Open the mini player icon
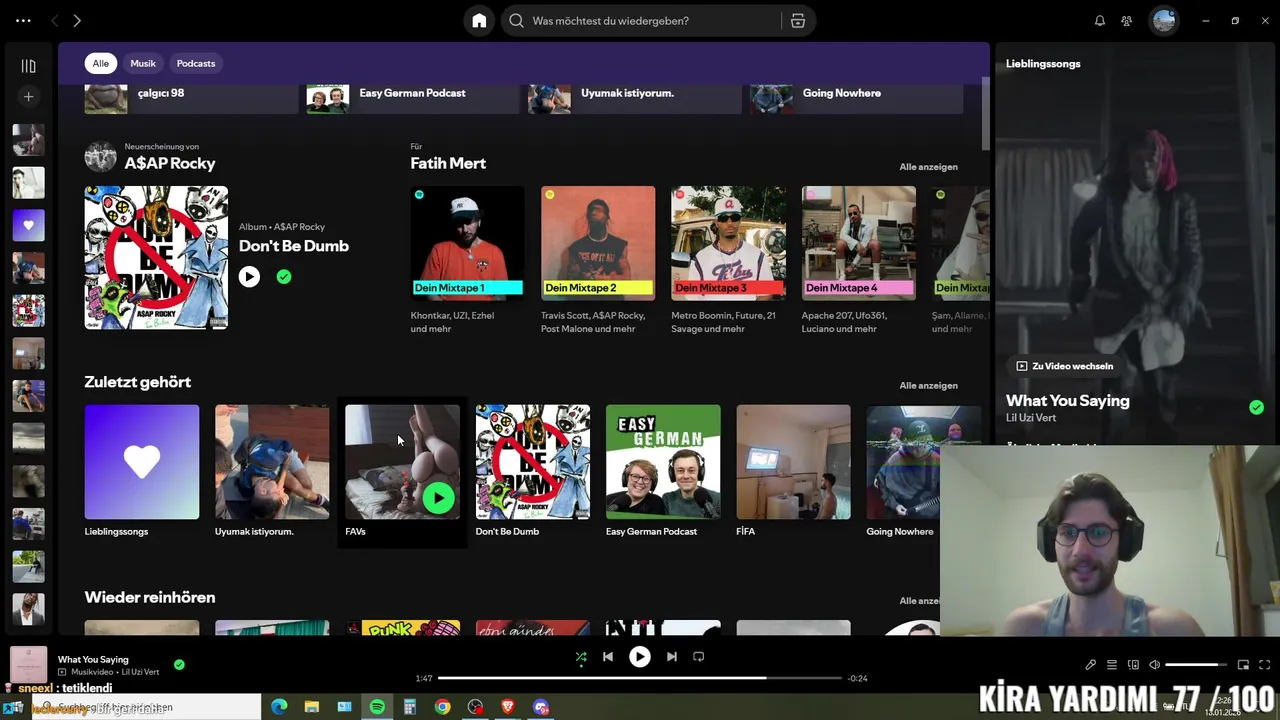 click(x=1243, y=665)
